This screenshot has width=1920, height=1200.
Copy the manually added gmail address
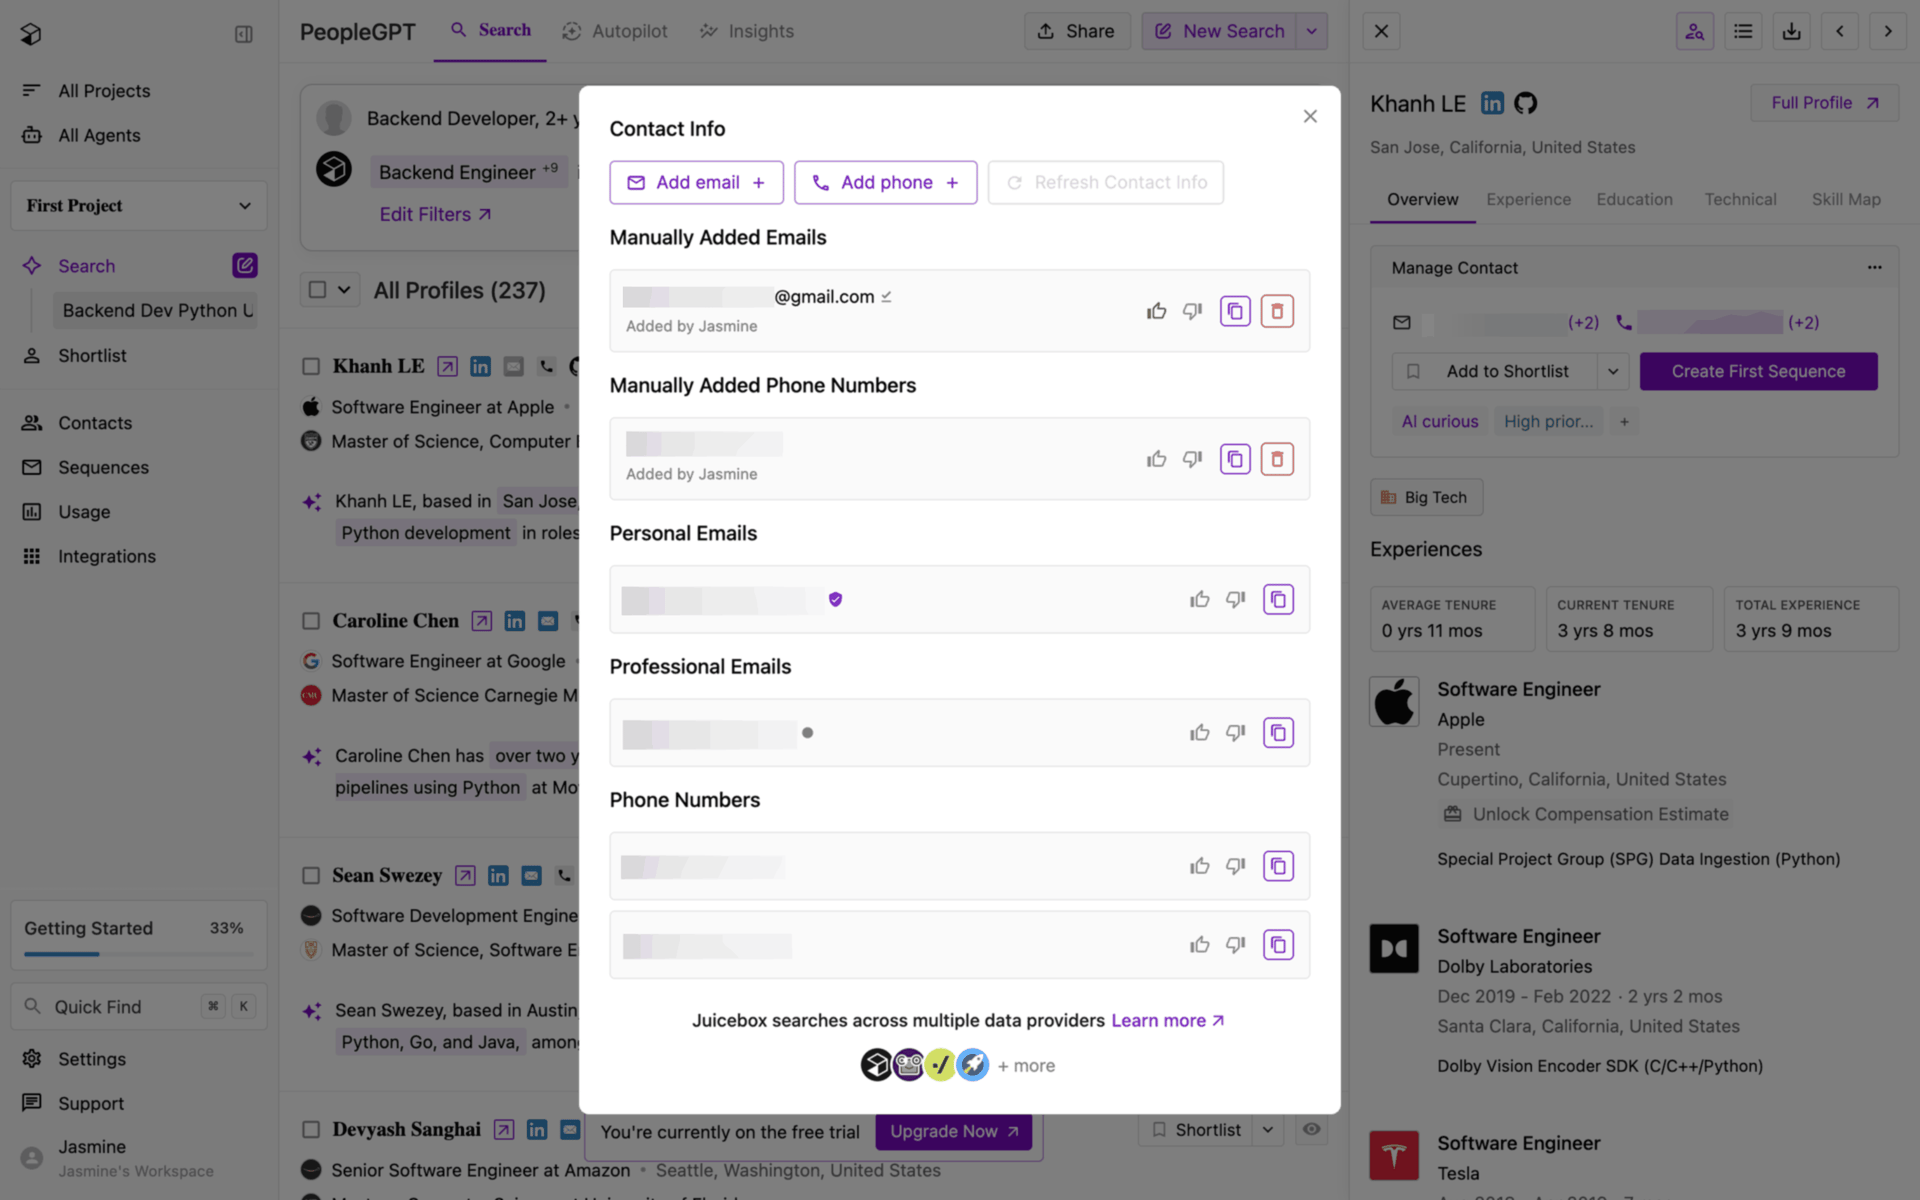1235,311
